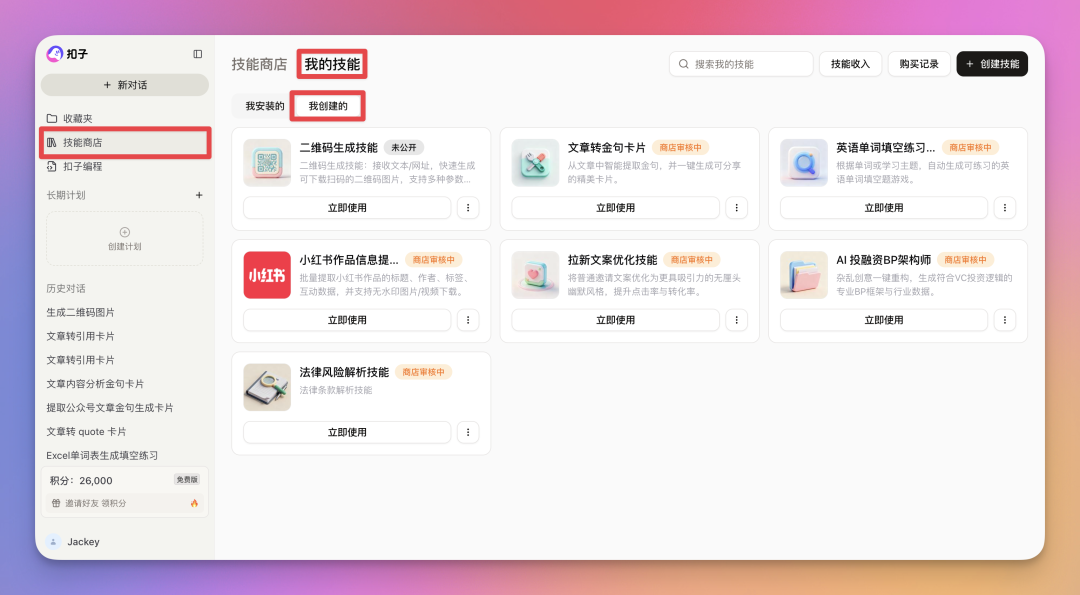Open 技能收入 page
The image size is (1080, 595).
(850, 64)
